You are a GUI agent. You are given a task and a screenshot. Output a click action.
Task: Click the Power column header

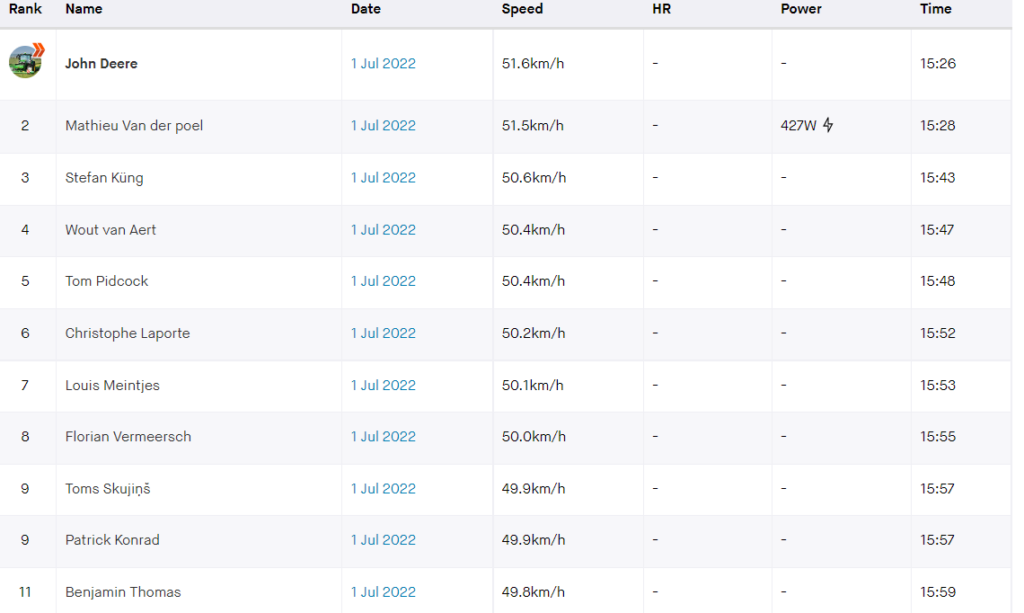pos(801,9)
